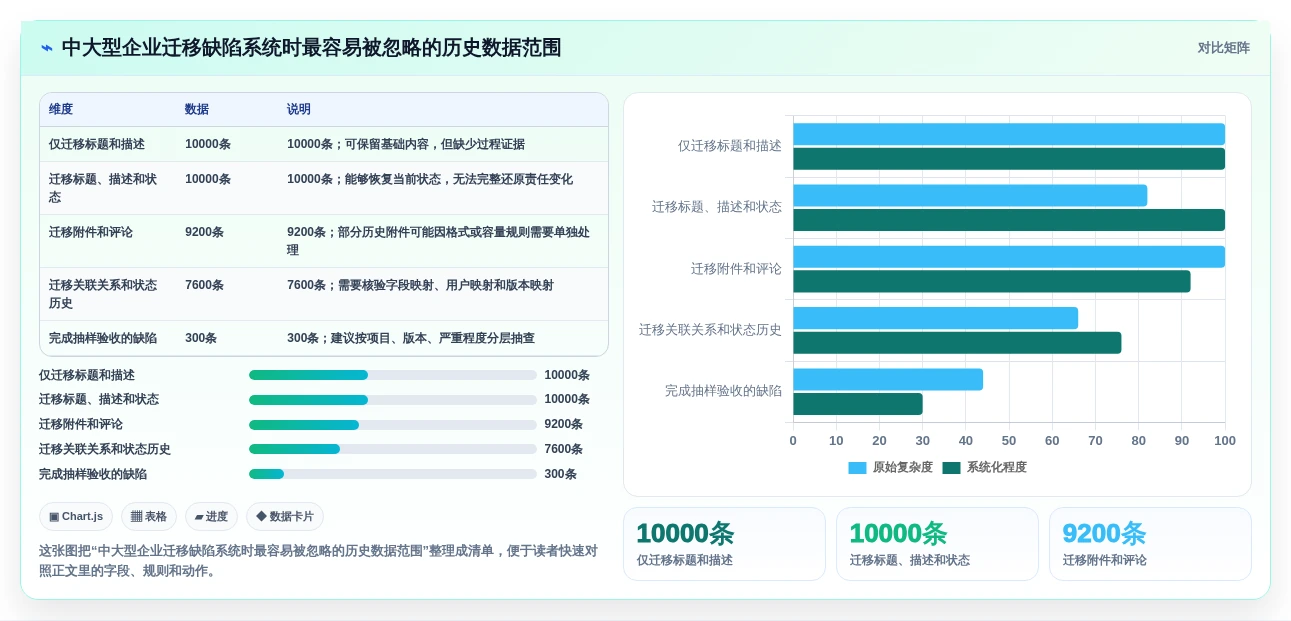Select the 数据卡片 tag chip
The width and height of the screenshot is (1291, 621).
coord(285,516)
